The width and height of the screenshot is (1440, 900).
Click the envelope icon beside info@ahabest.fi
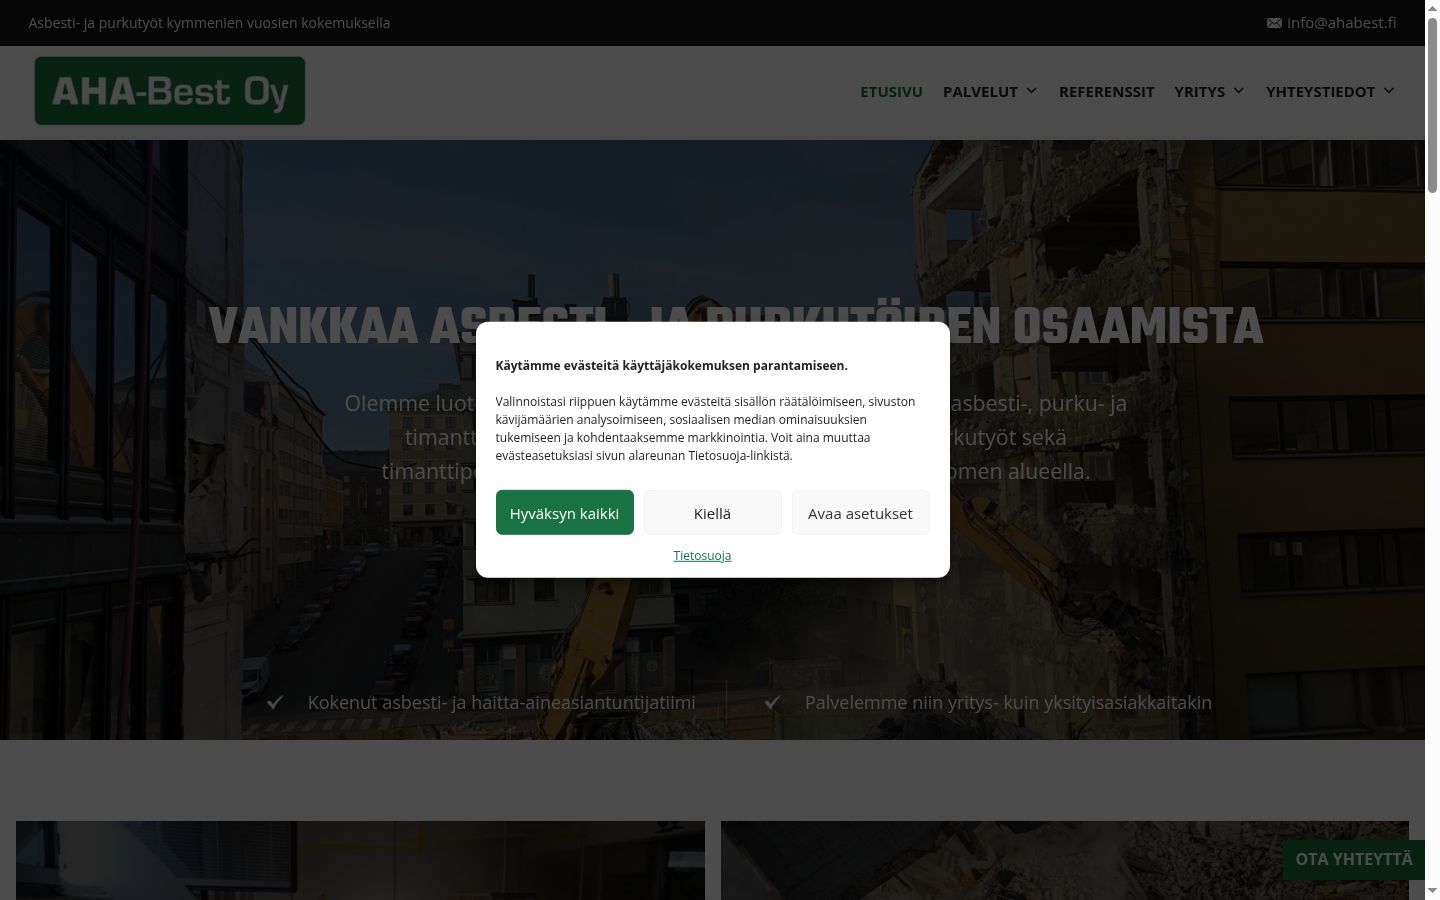point(1274,23)
